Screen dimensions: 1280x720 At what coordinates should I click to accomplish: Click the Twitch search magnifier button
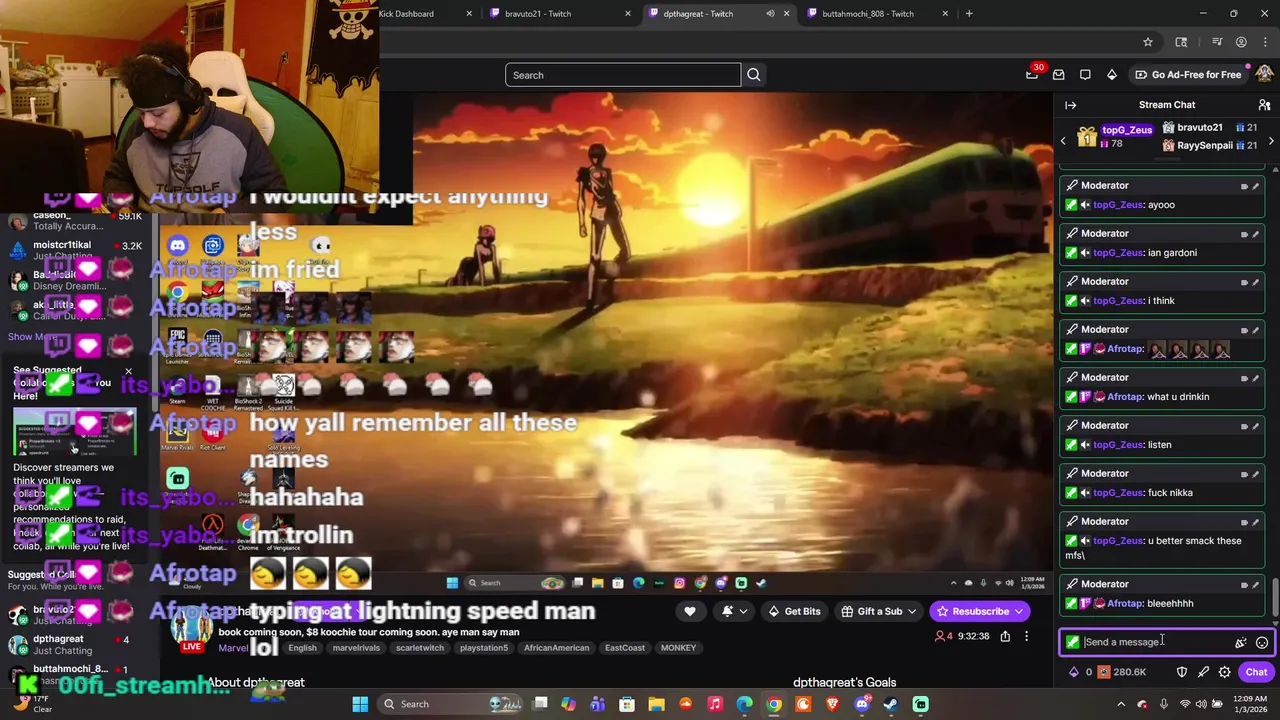[754, 75]
